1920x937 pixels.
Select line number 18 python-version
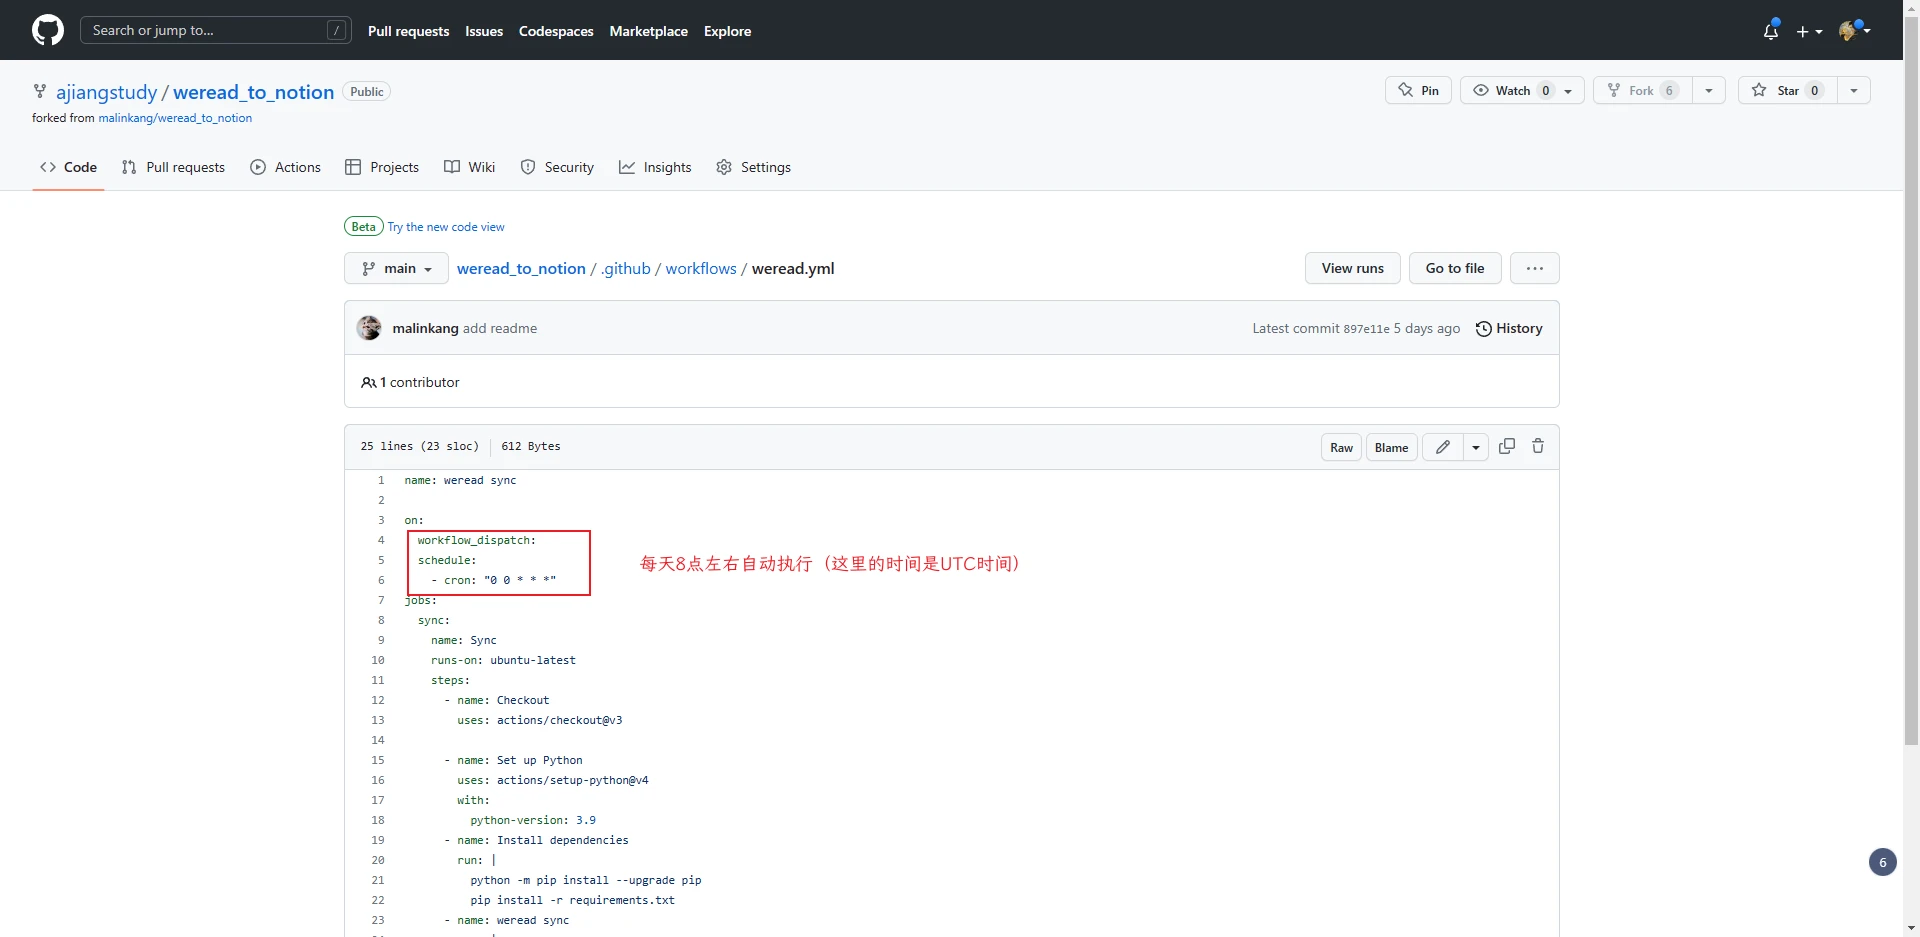point(378,820)
